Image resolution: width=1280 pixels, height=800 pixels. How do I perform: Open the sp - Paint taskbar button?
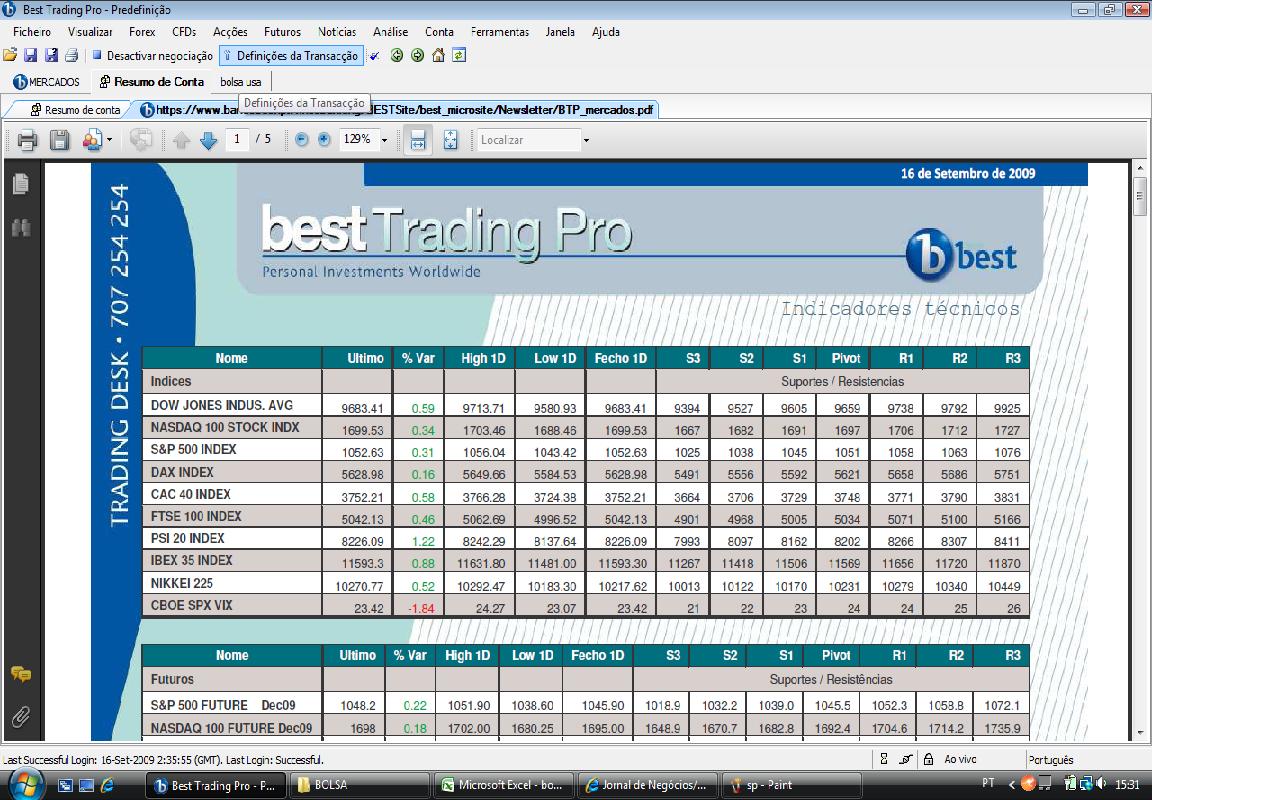[x=793, y=785]
